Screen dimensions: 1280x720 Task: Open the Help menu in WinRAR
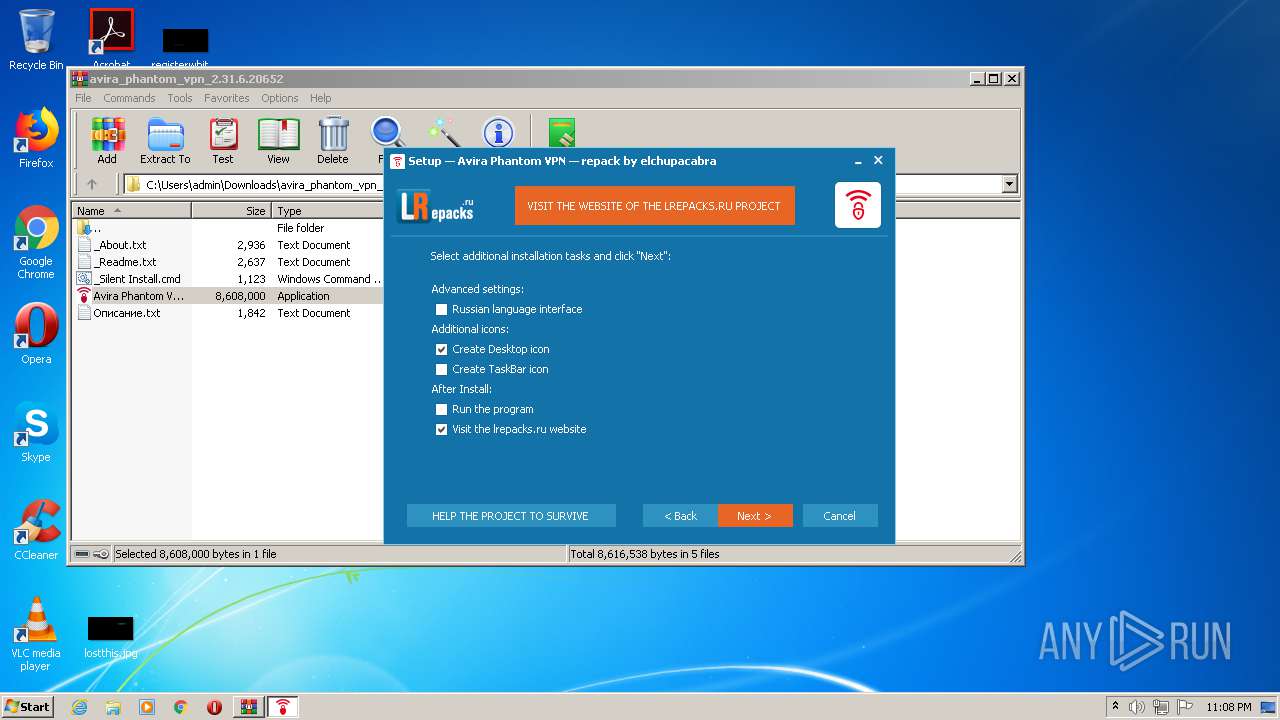coord(321,98)
